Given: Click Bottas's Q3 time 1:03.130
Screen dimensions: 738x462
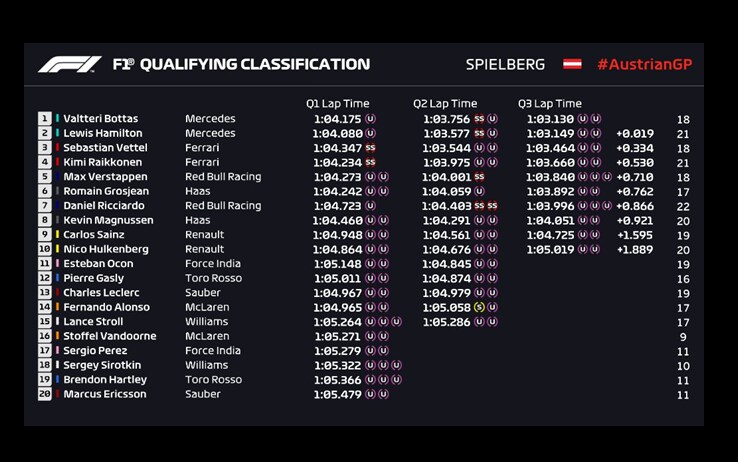Looking at the screenshot, I should pyautogui.click(x=550, y=119).
